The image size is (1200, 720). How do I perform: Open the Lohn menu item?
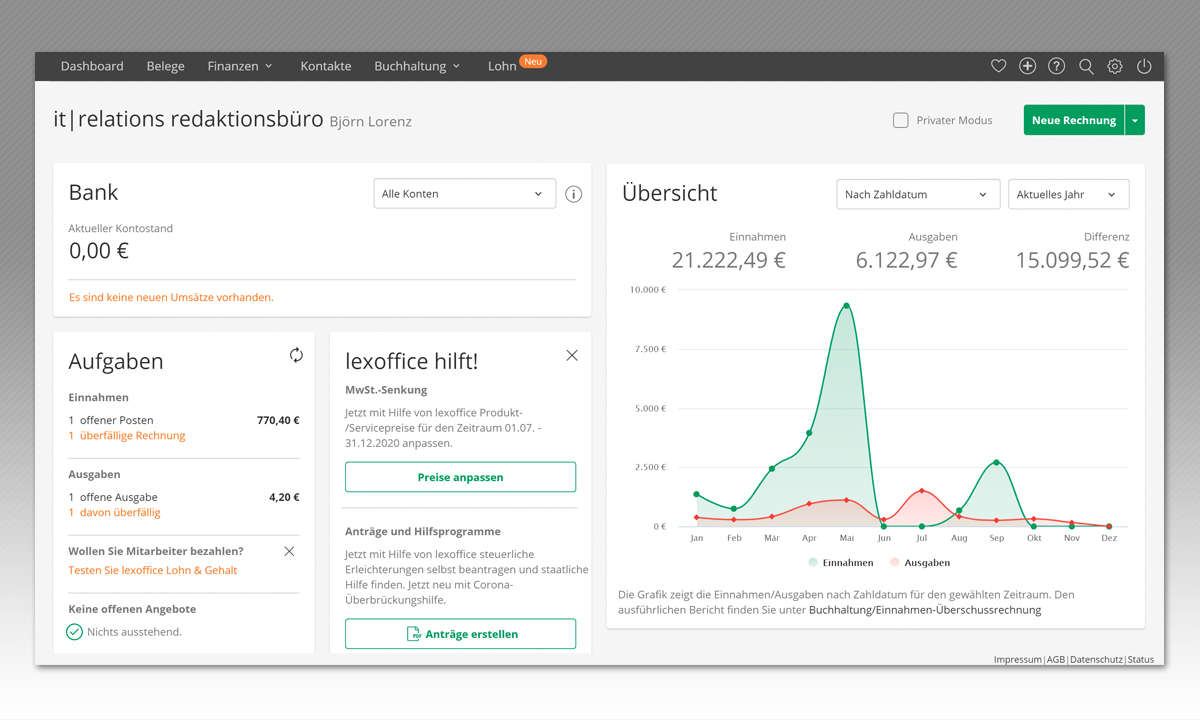pos(502,66)
